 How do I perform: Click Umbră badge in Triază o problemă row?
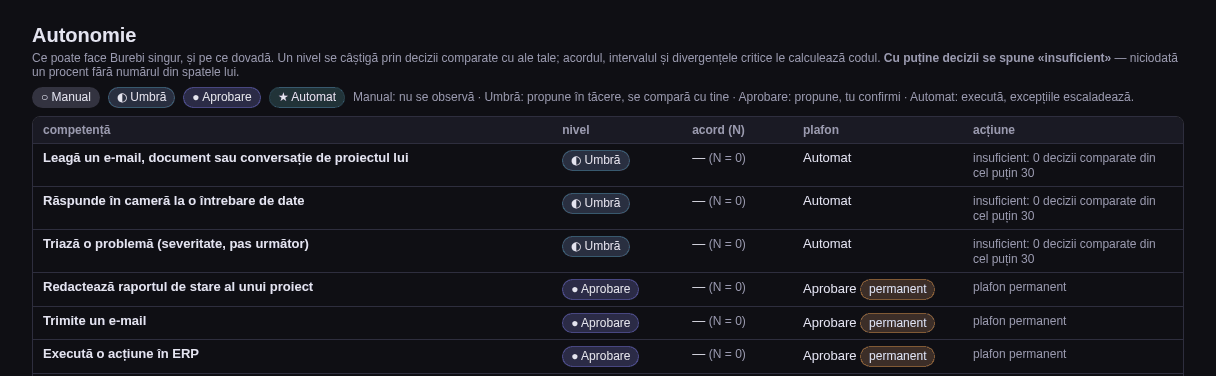[x=596, y=246]
